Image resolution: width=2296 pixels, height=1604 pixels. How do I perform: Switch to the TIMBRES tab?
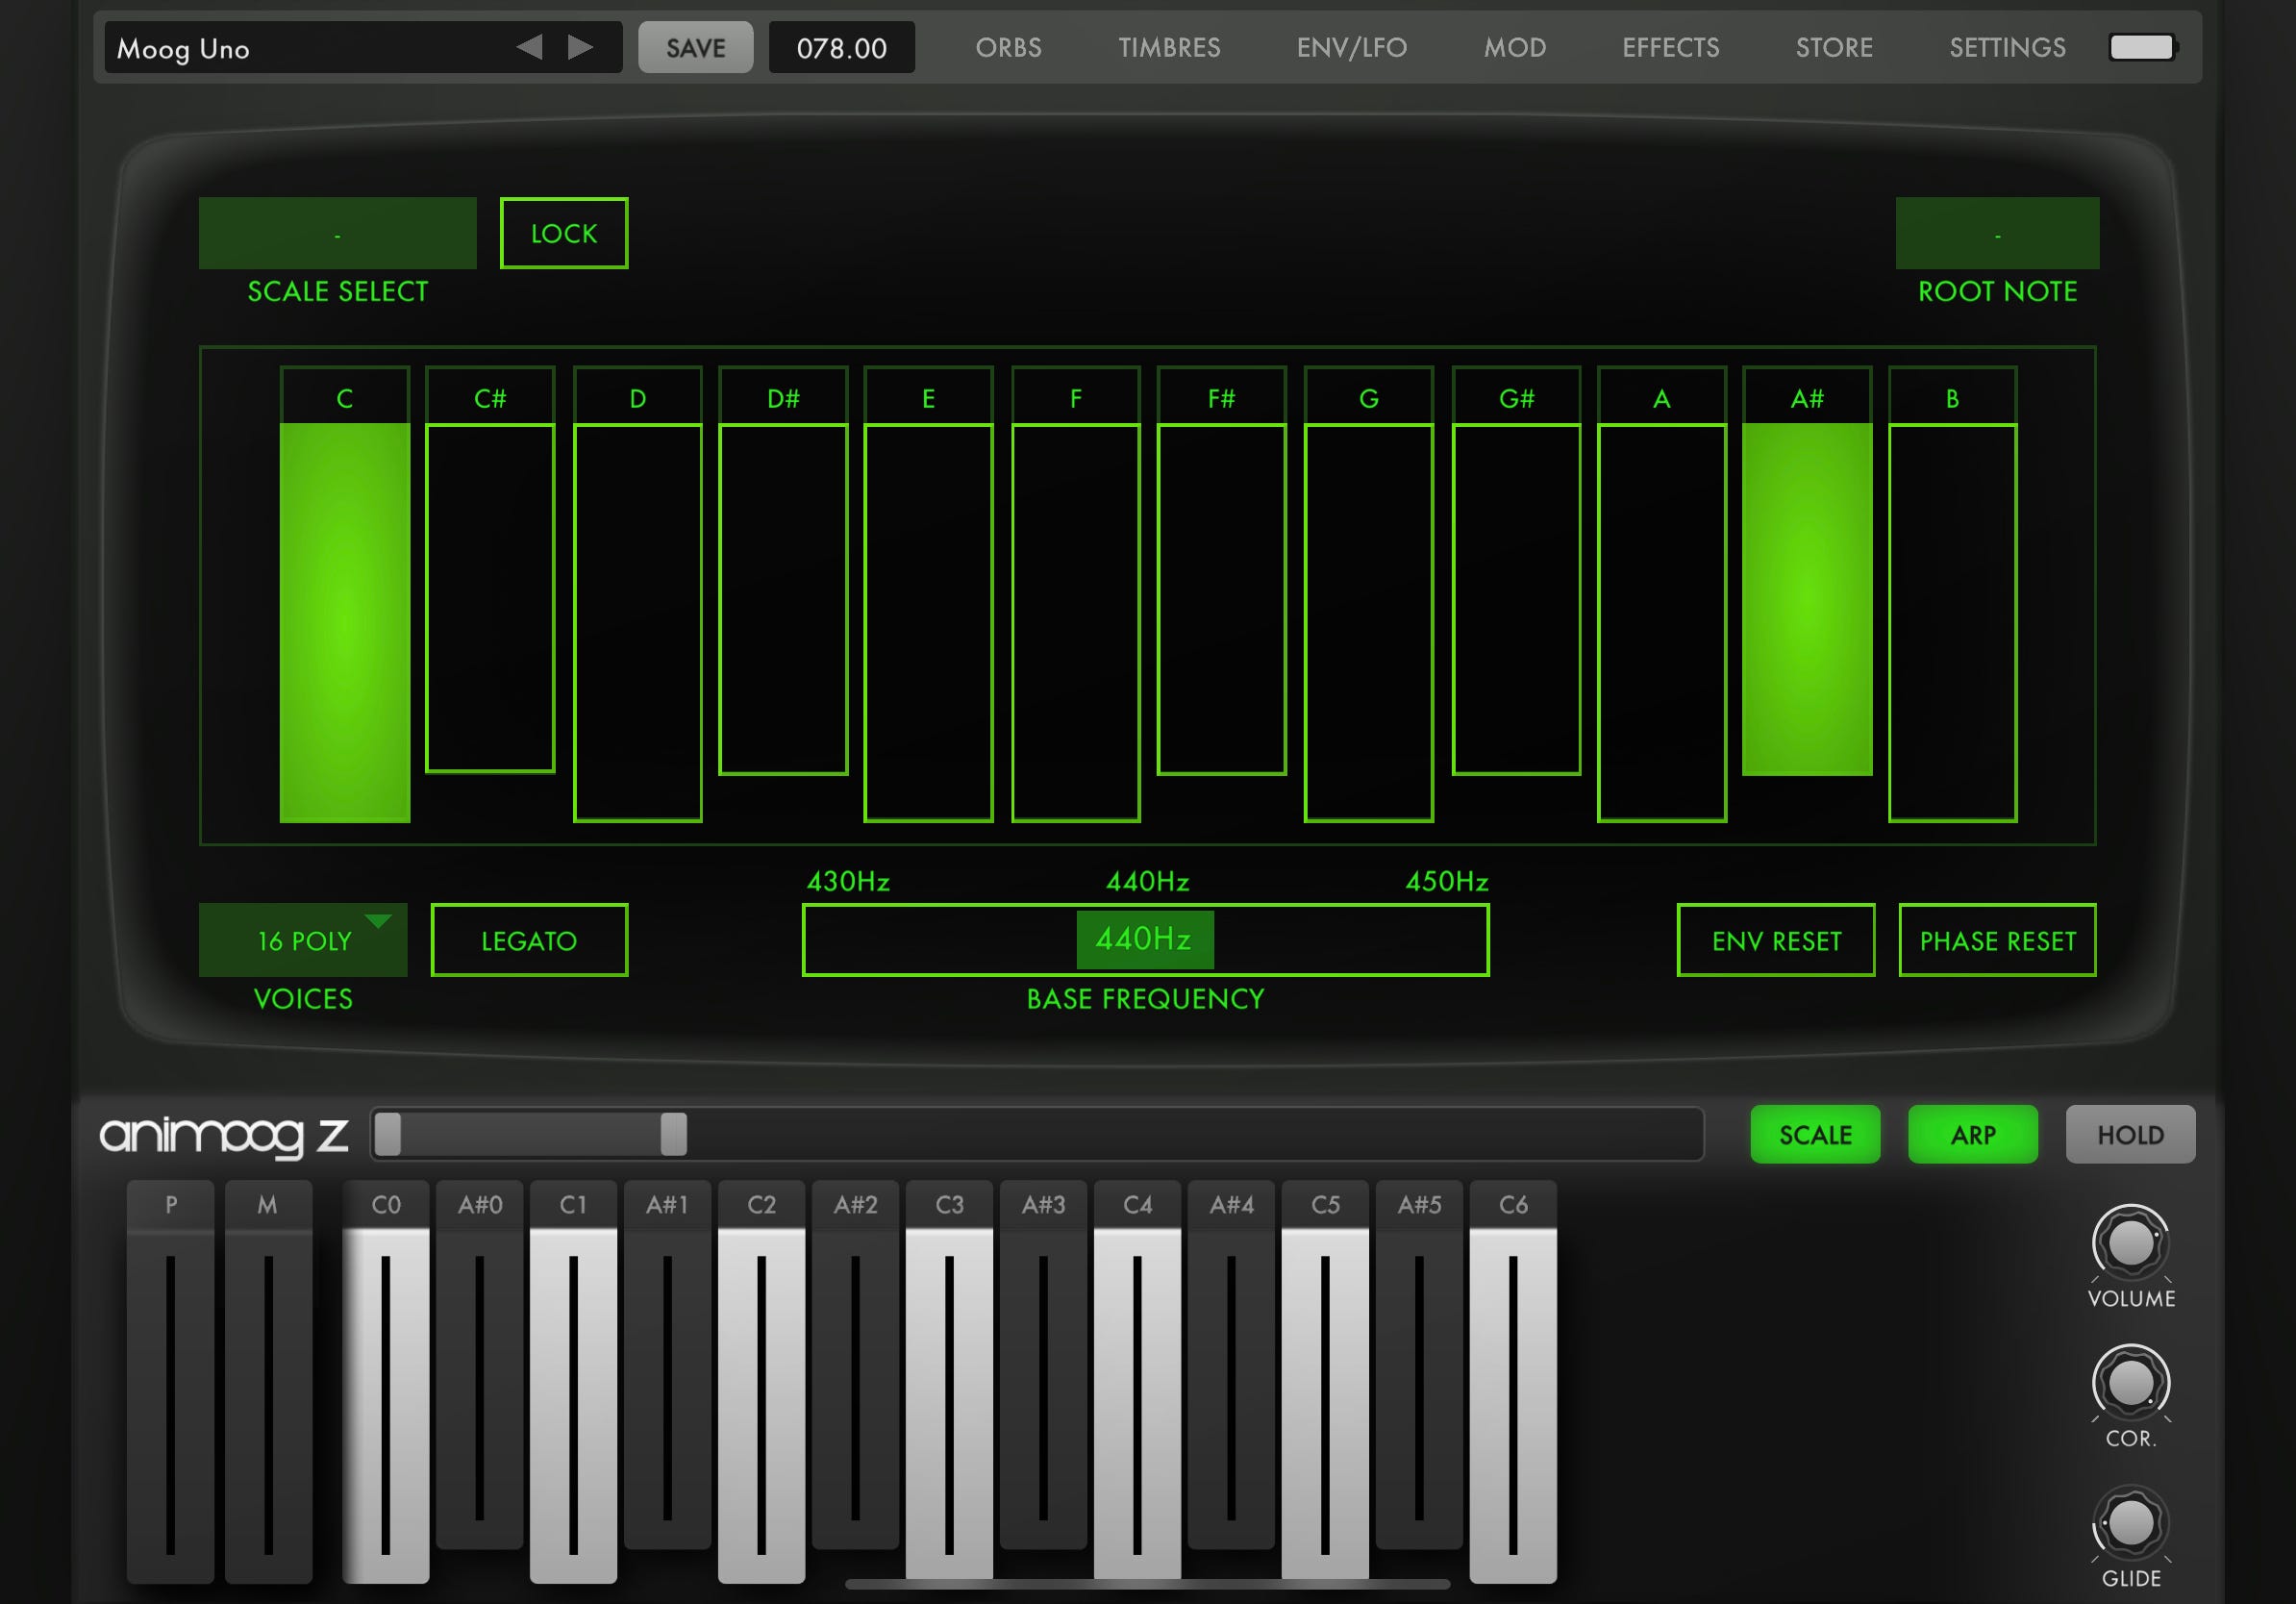[x=1169, y=47]
